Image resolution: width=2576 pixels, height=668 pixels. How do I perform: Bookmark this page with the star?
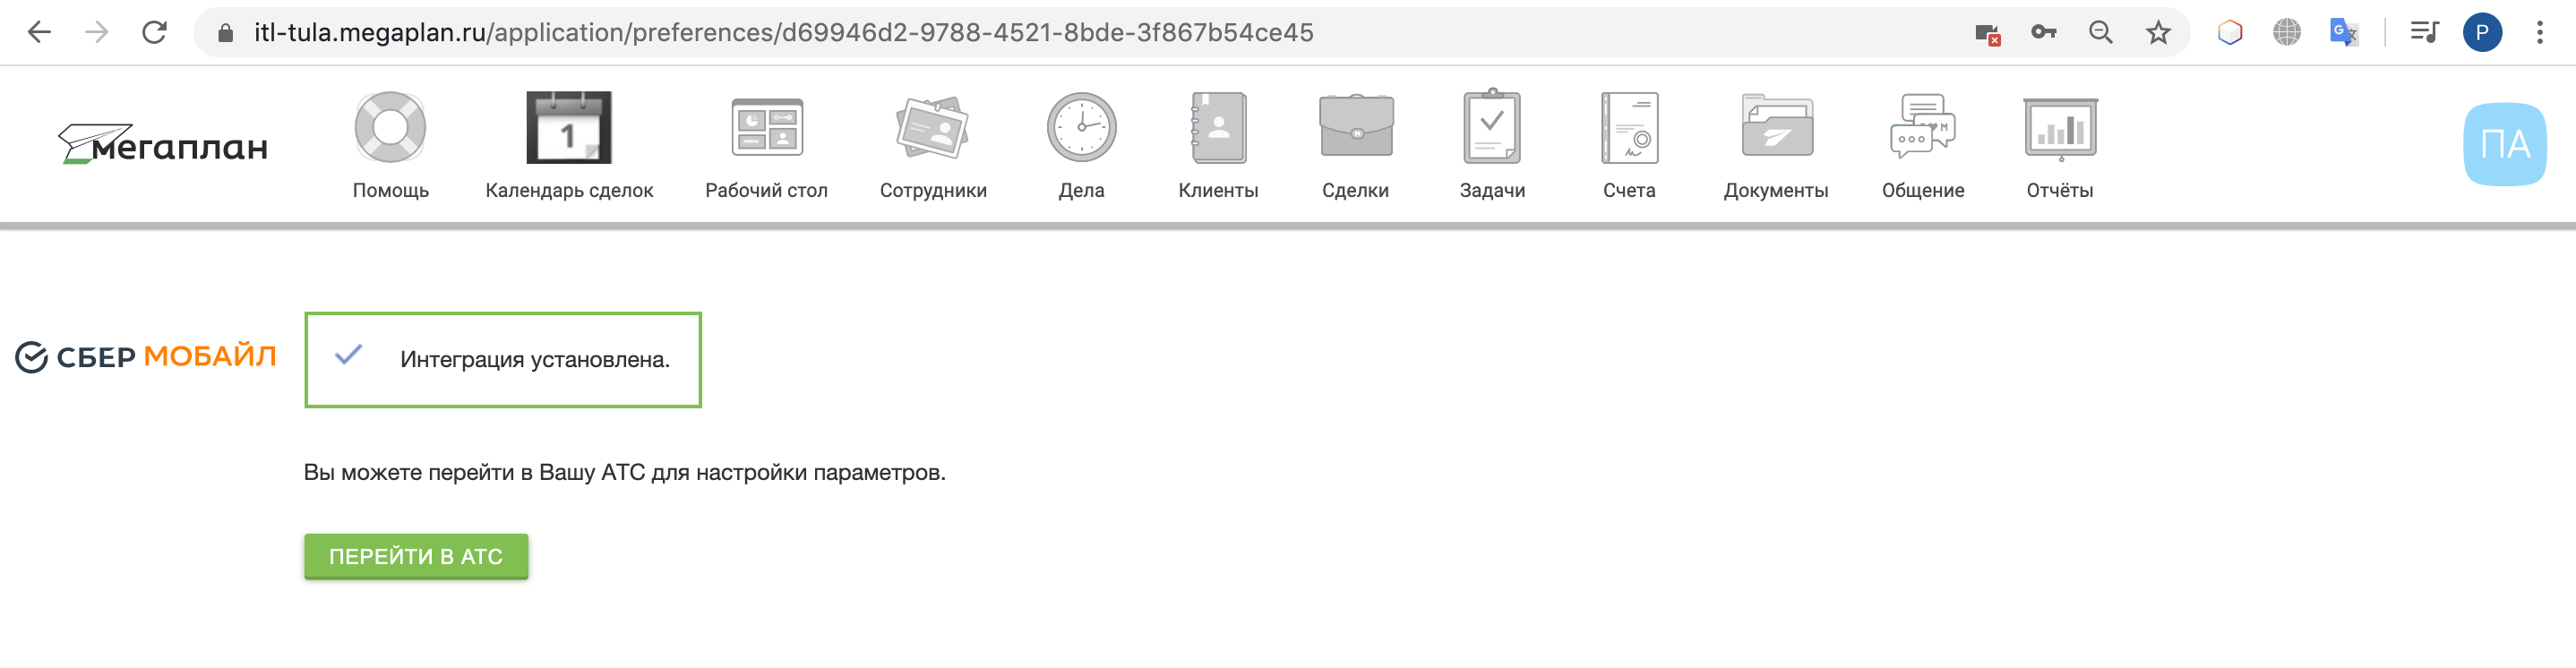[x=2158, y=32]
